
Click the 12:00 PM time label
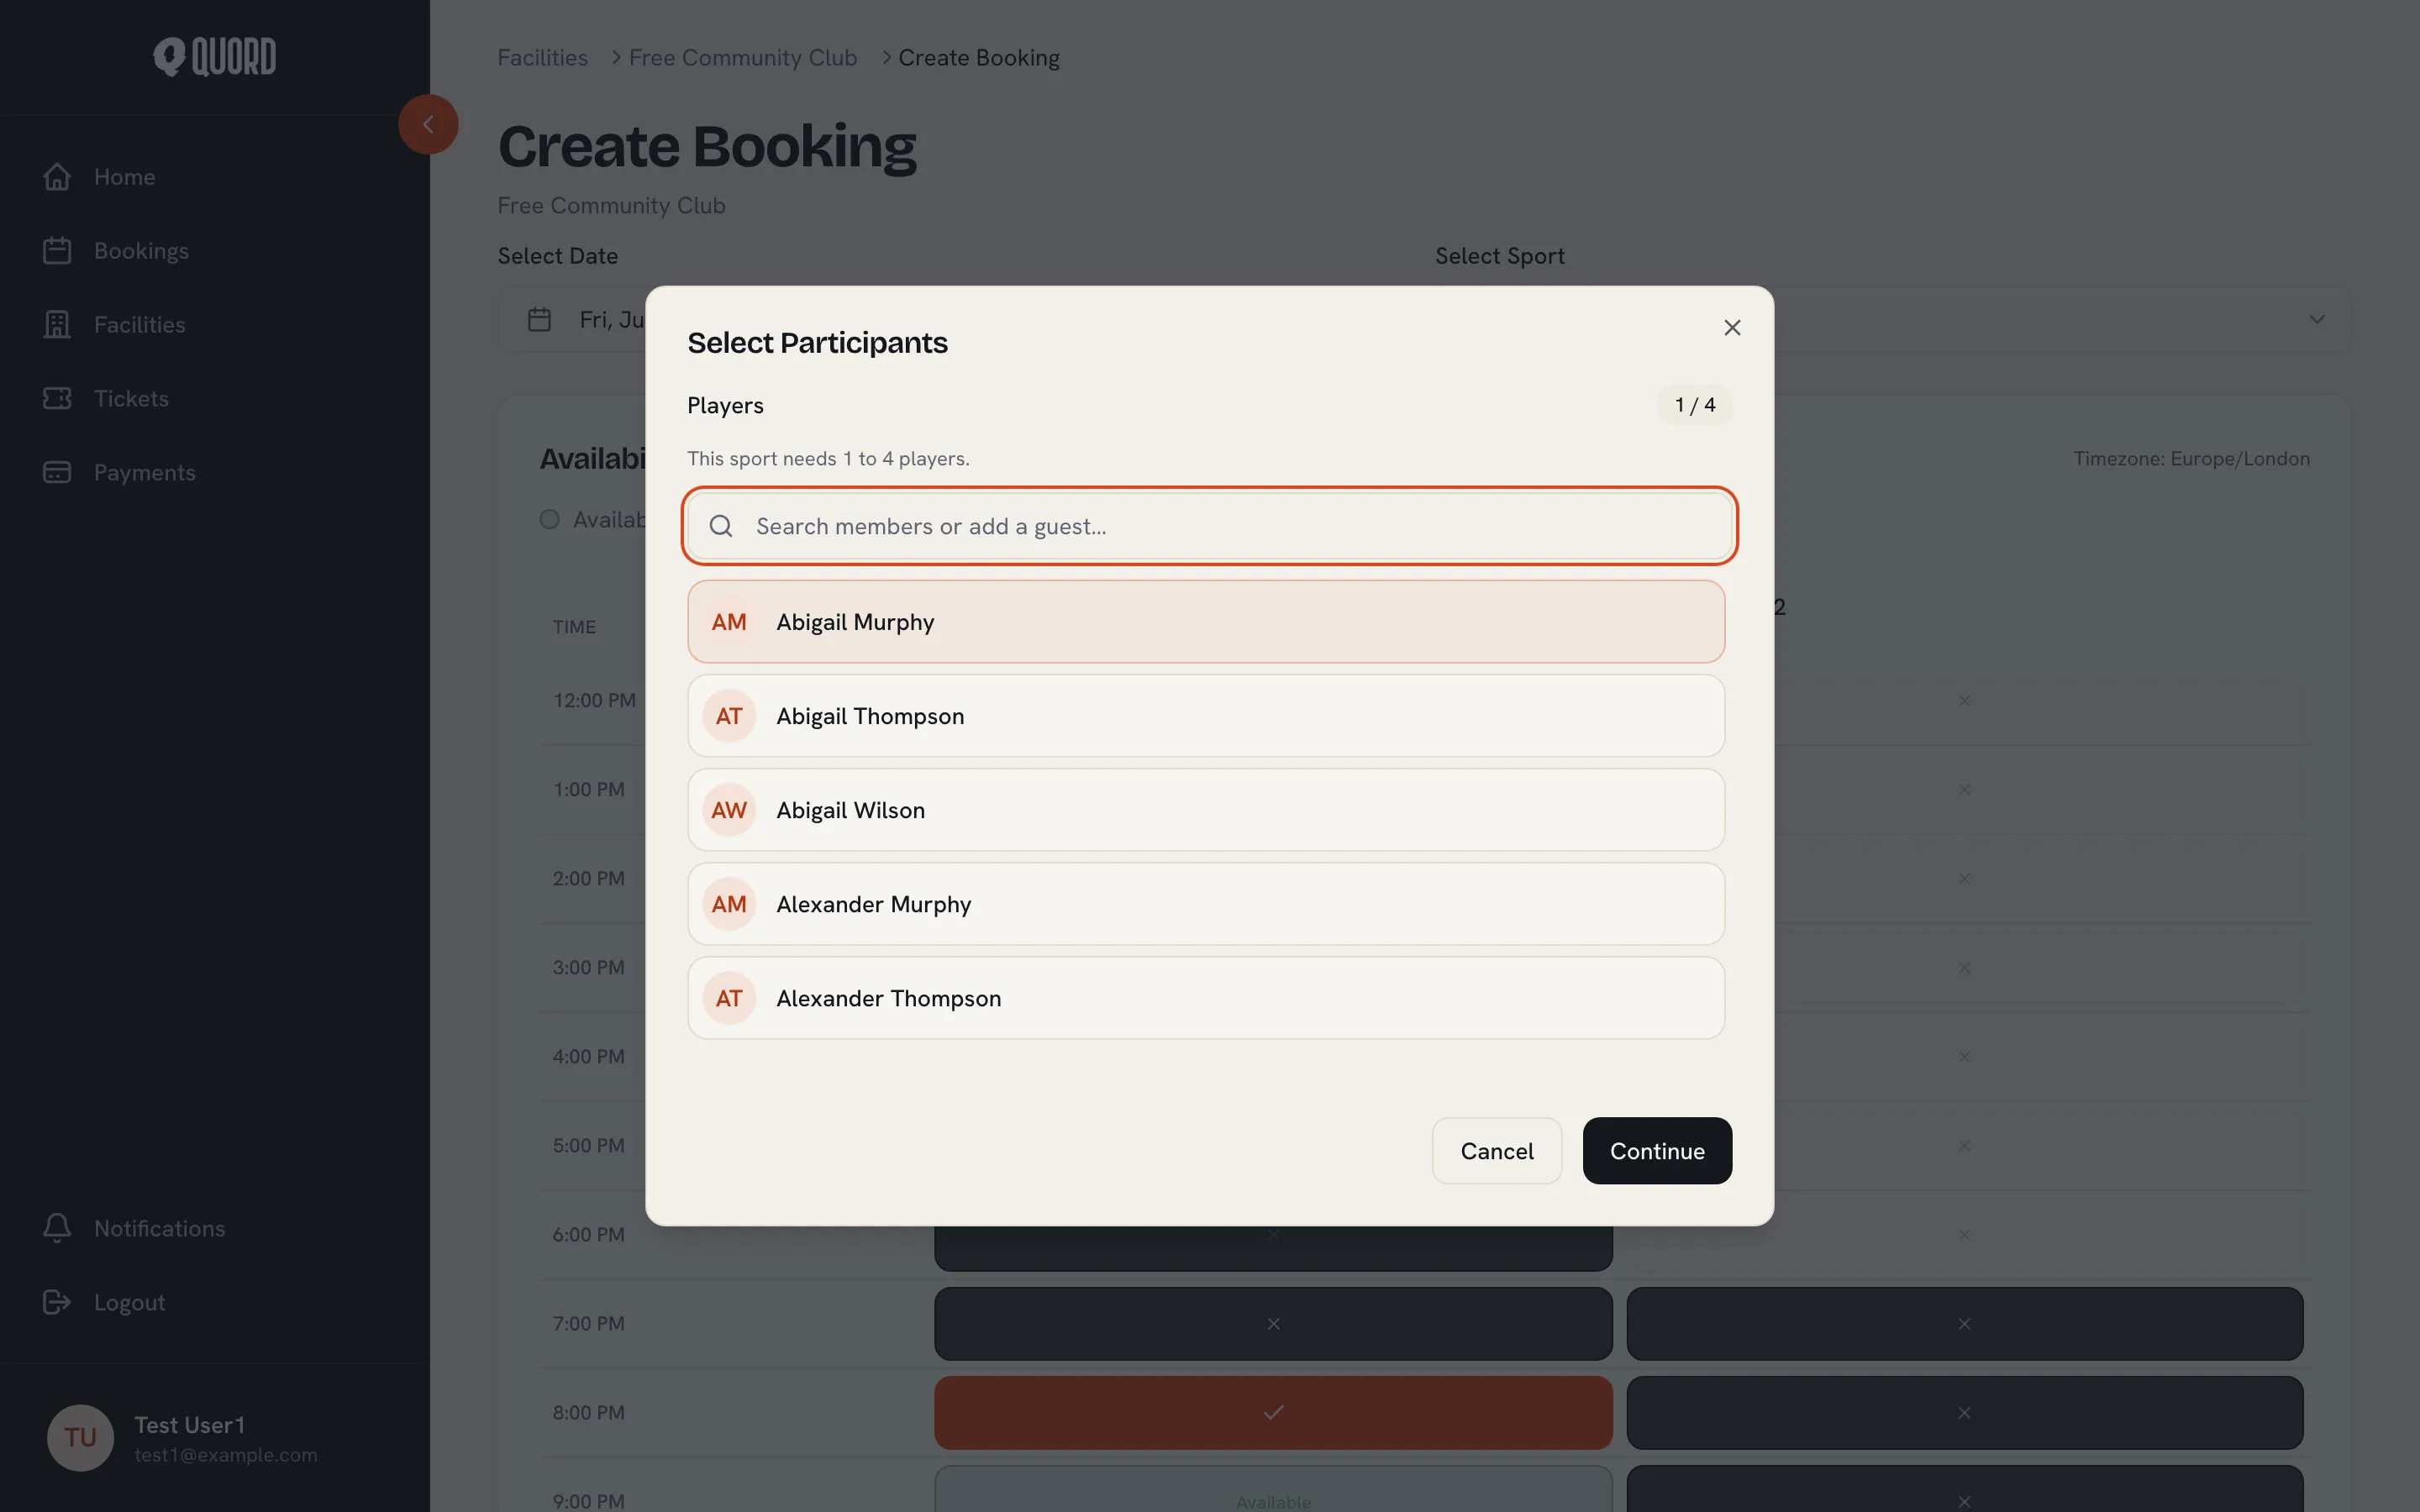point(595,701)
